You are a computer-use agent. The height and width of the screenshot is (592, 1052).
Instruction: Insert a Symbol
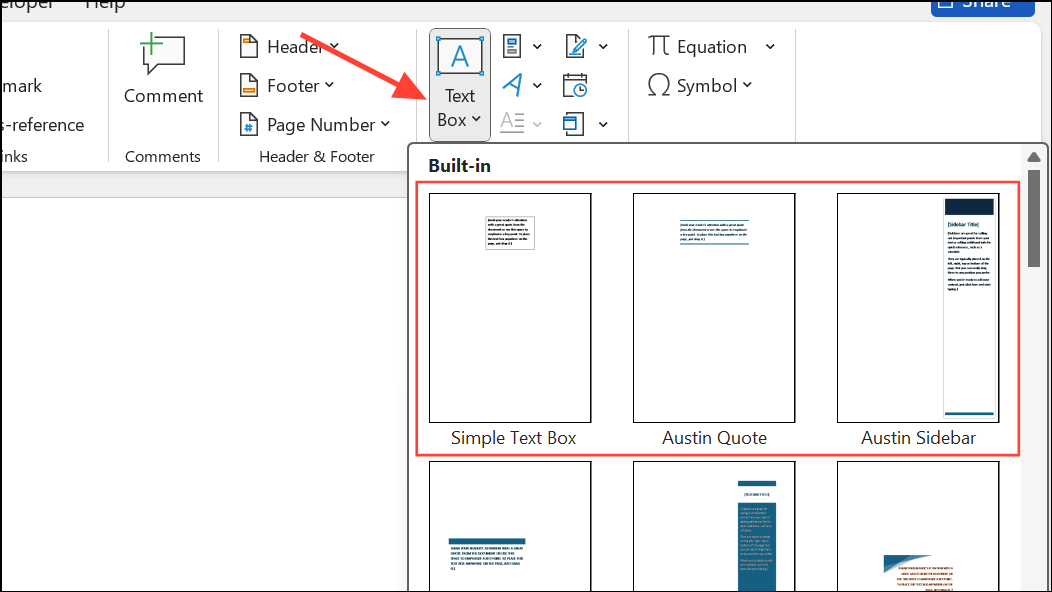(x=701, y=85)
